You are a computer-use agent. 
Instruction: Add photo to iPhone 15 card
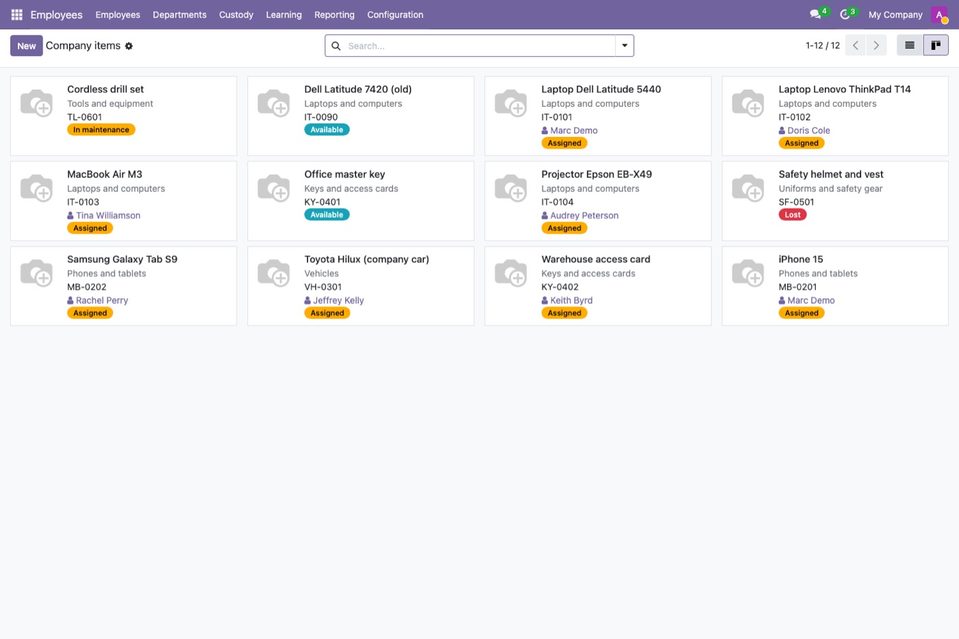(x=748, y=273)
